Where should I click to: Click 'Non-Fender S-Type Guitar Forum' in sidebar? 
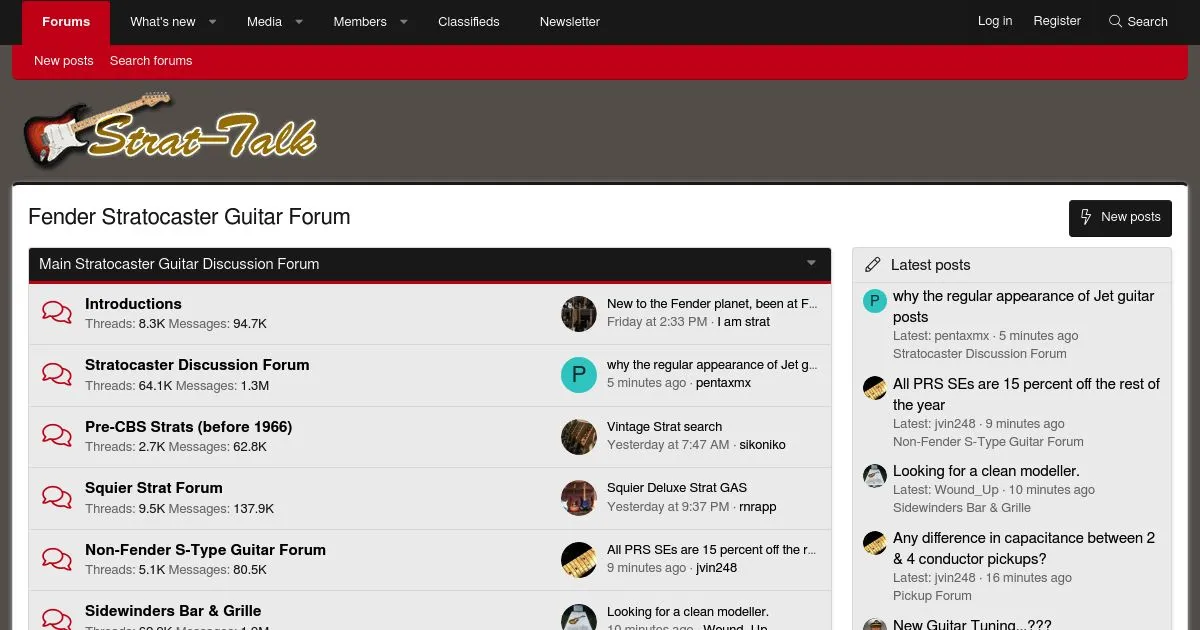[988, 442]
